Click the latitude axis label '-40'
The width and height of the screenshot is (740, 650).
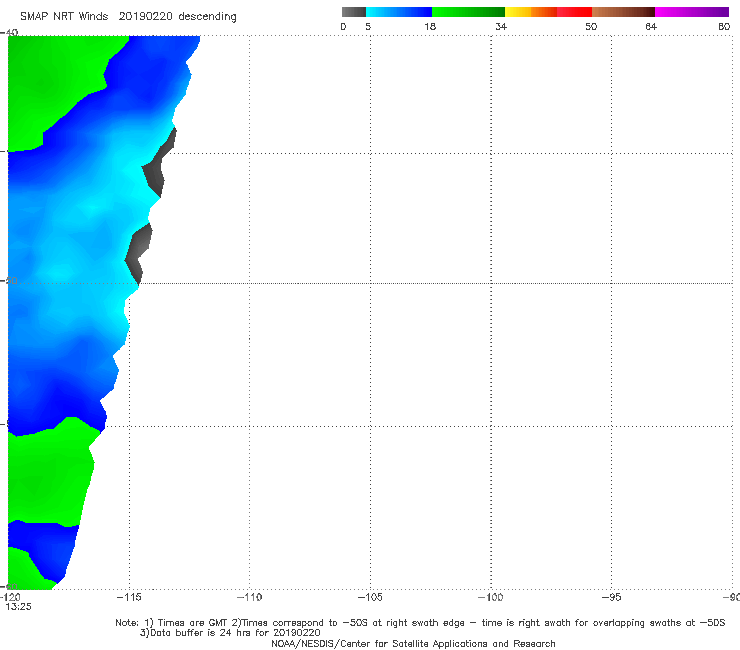click(x=9, y=33)
